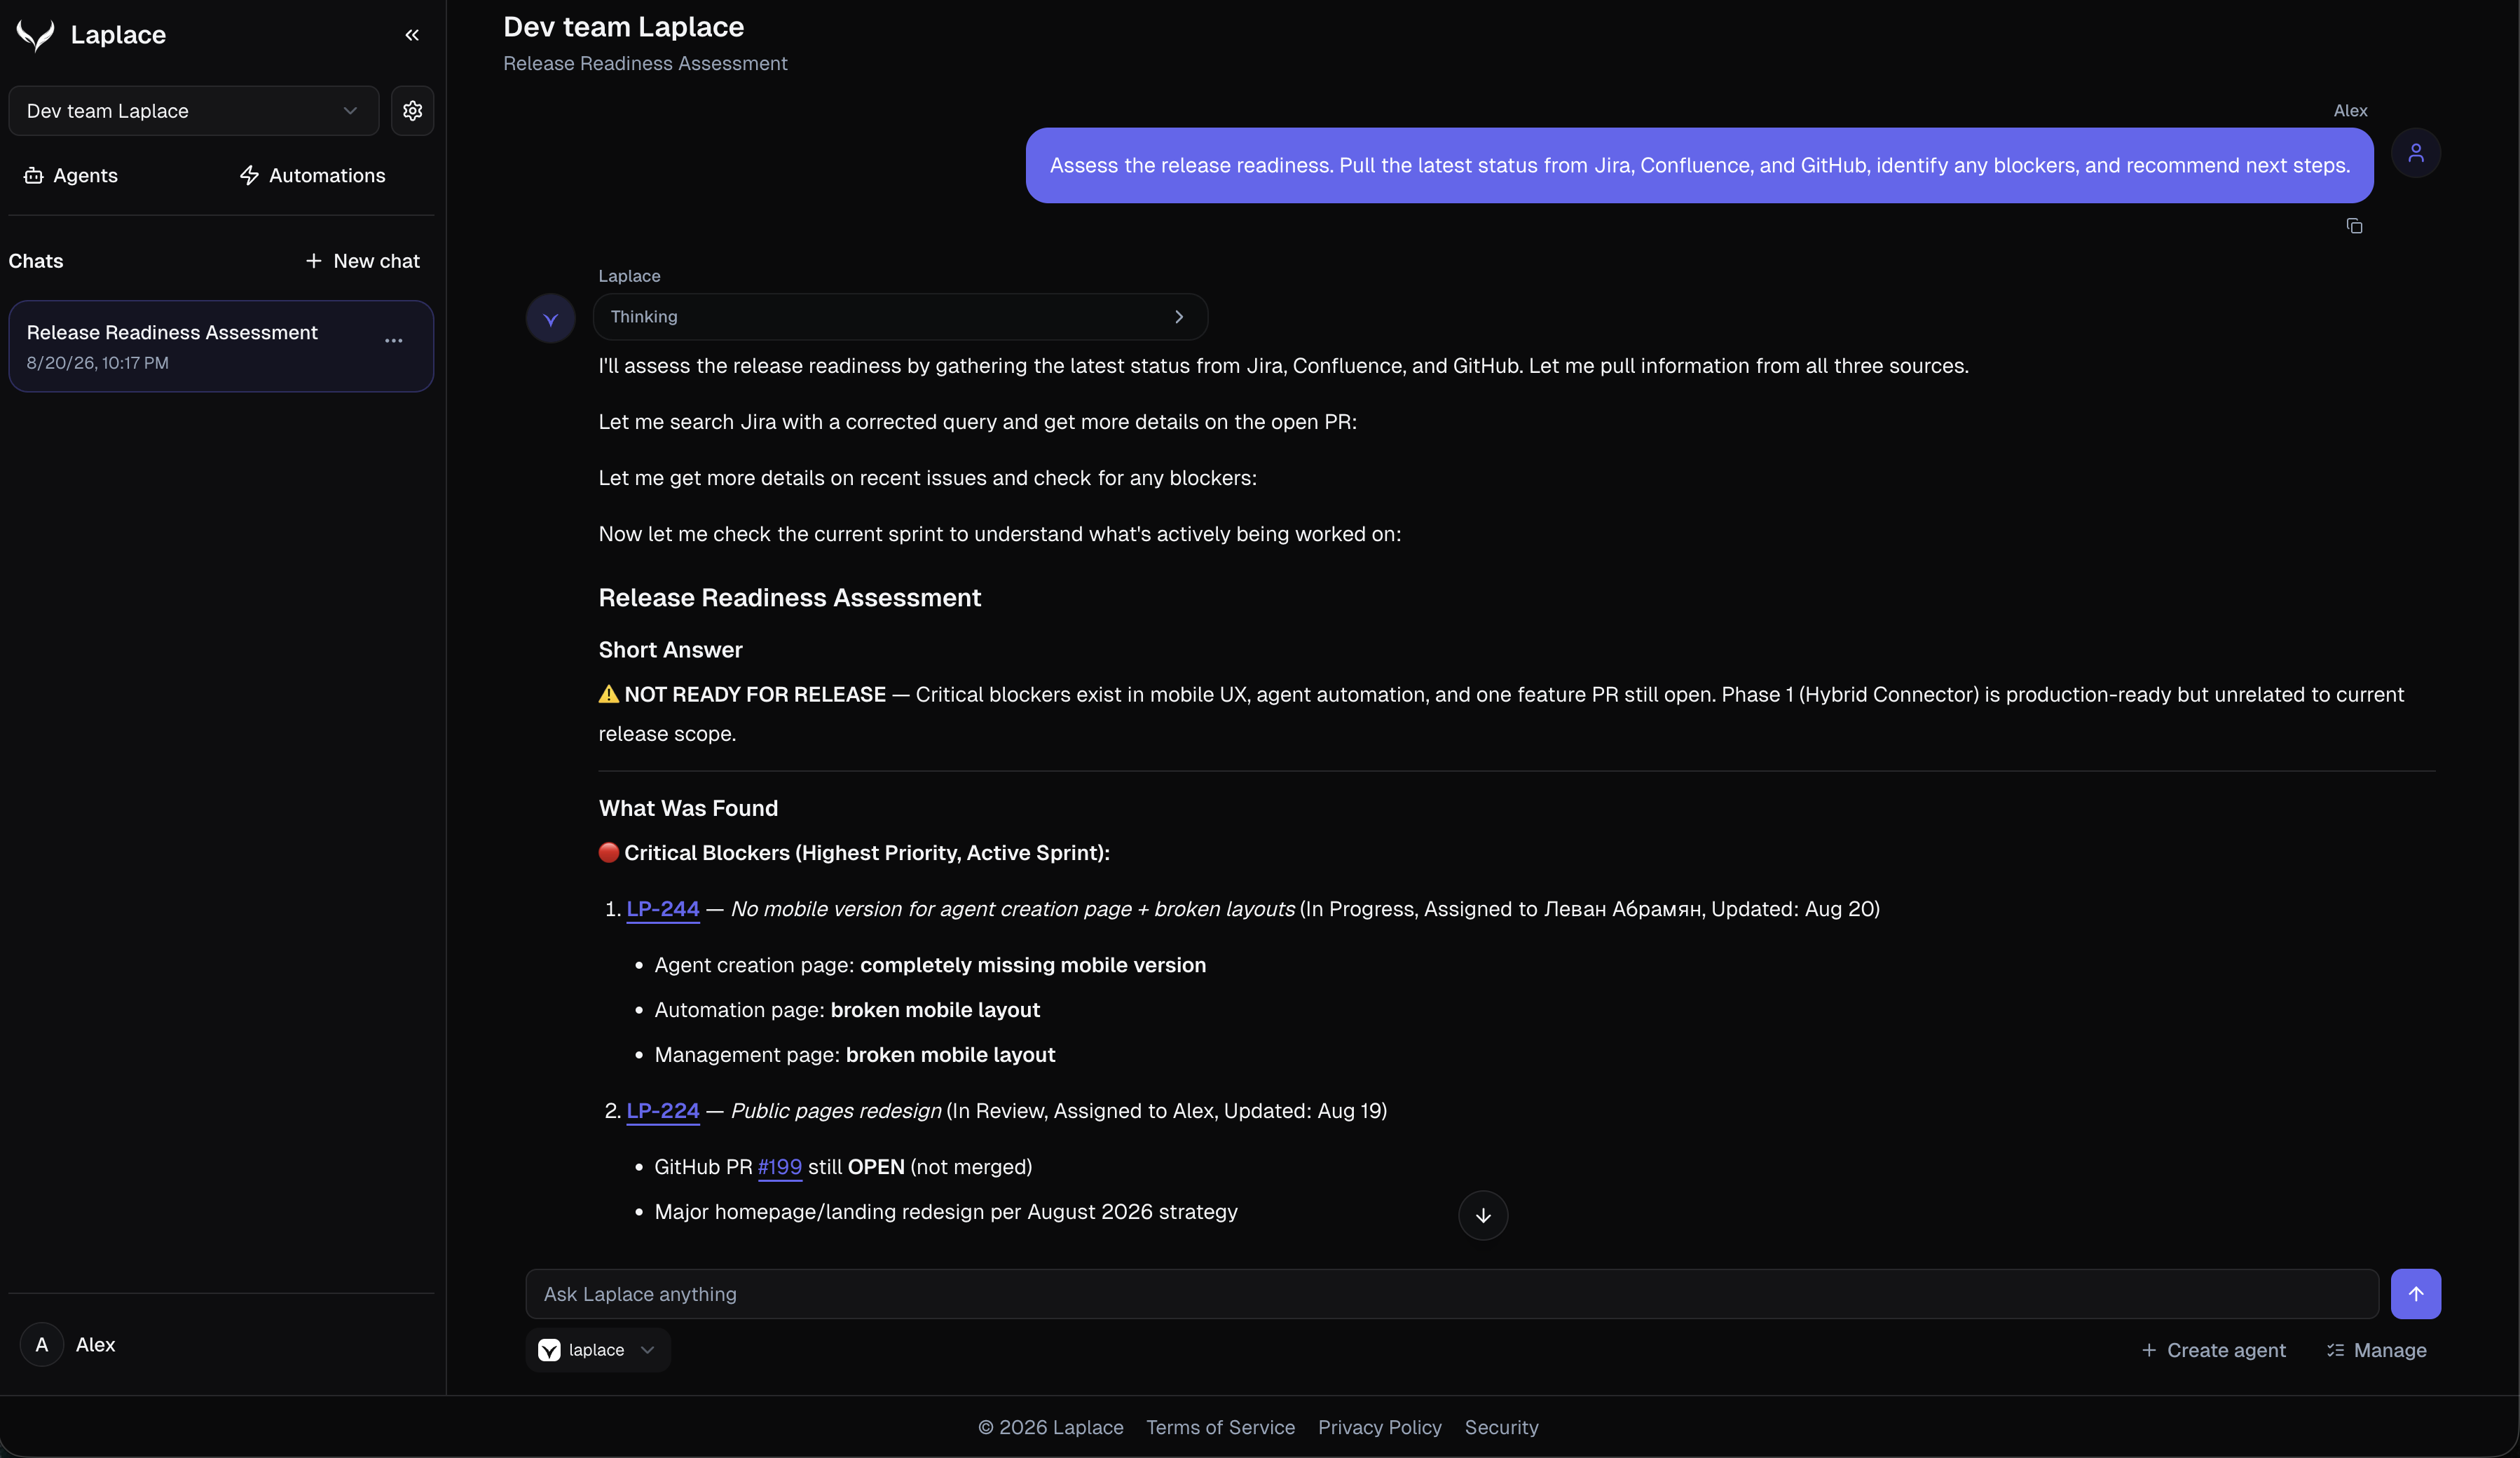This screenshot has height=1458, width=2520.
Task: Click the Chats heading
Action: 36,261
